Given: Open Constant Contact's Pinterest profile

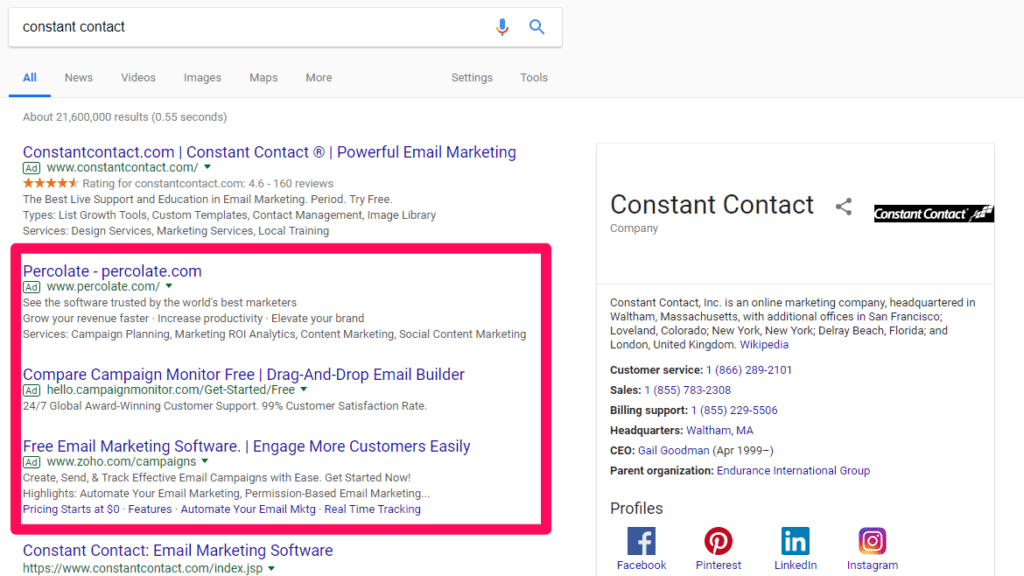Looking at the screenshot, I should (718, 541).
